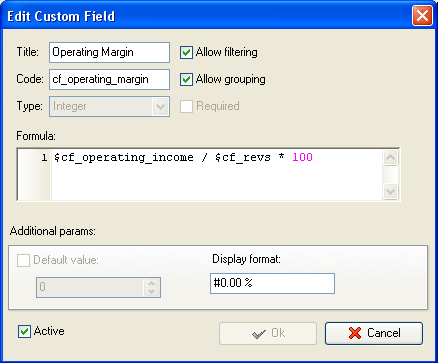Click the Required checkbox
This screenshot has height=363, width=438.
[x=186, y=106]
